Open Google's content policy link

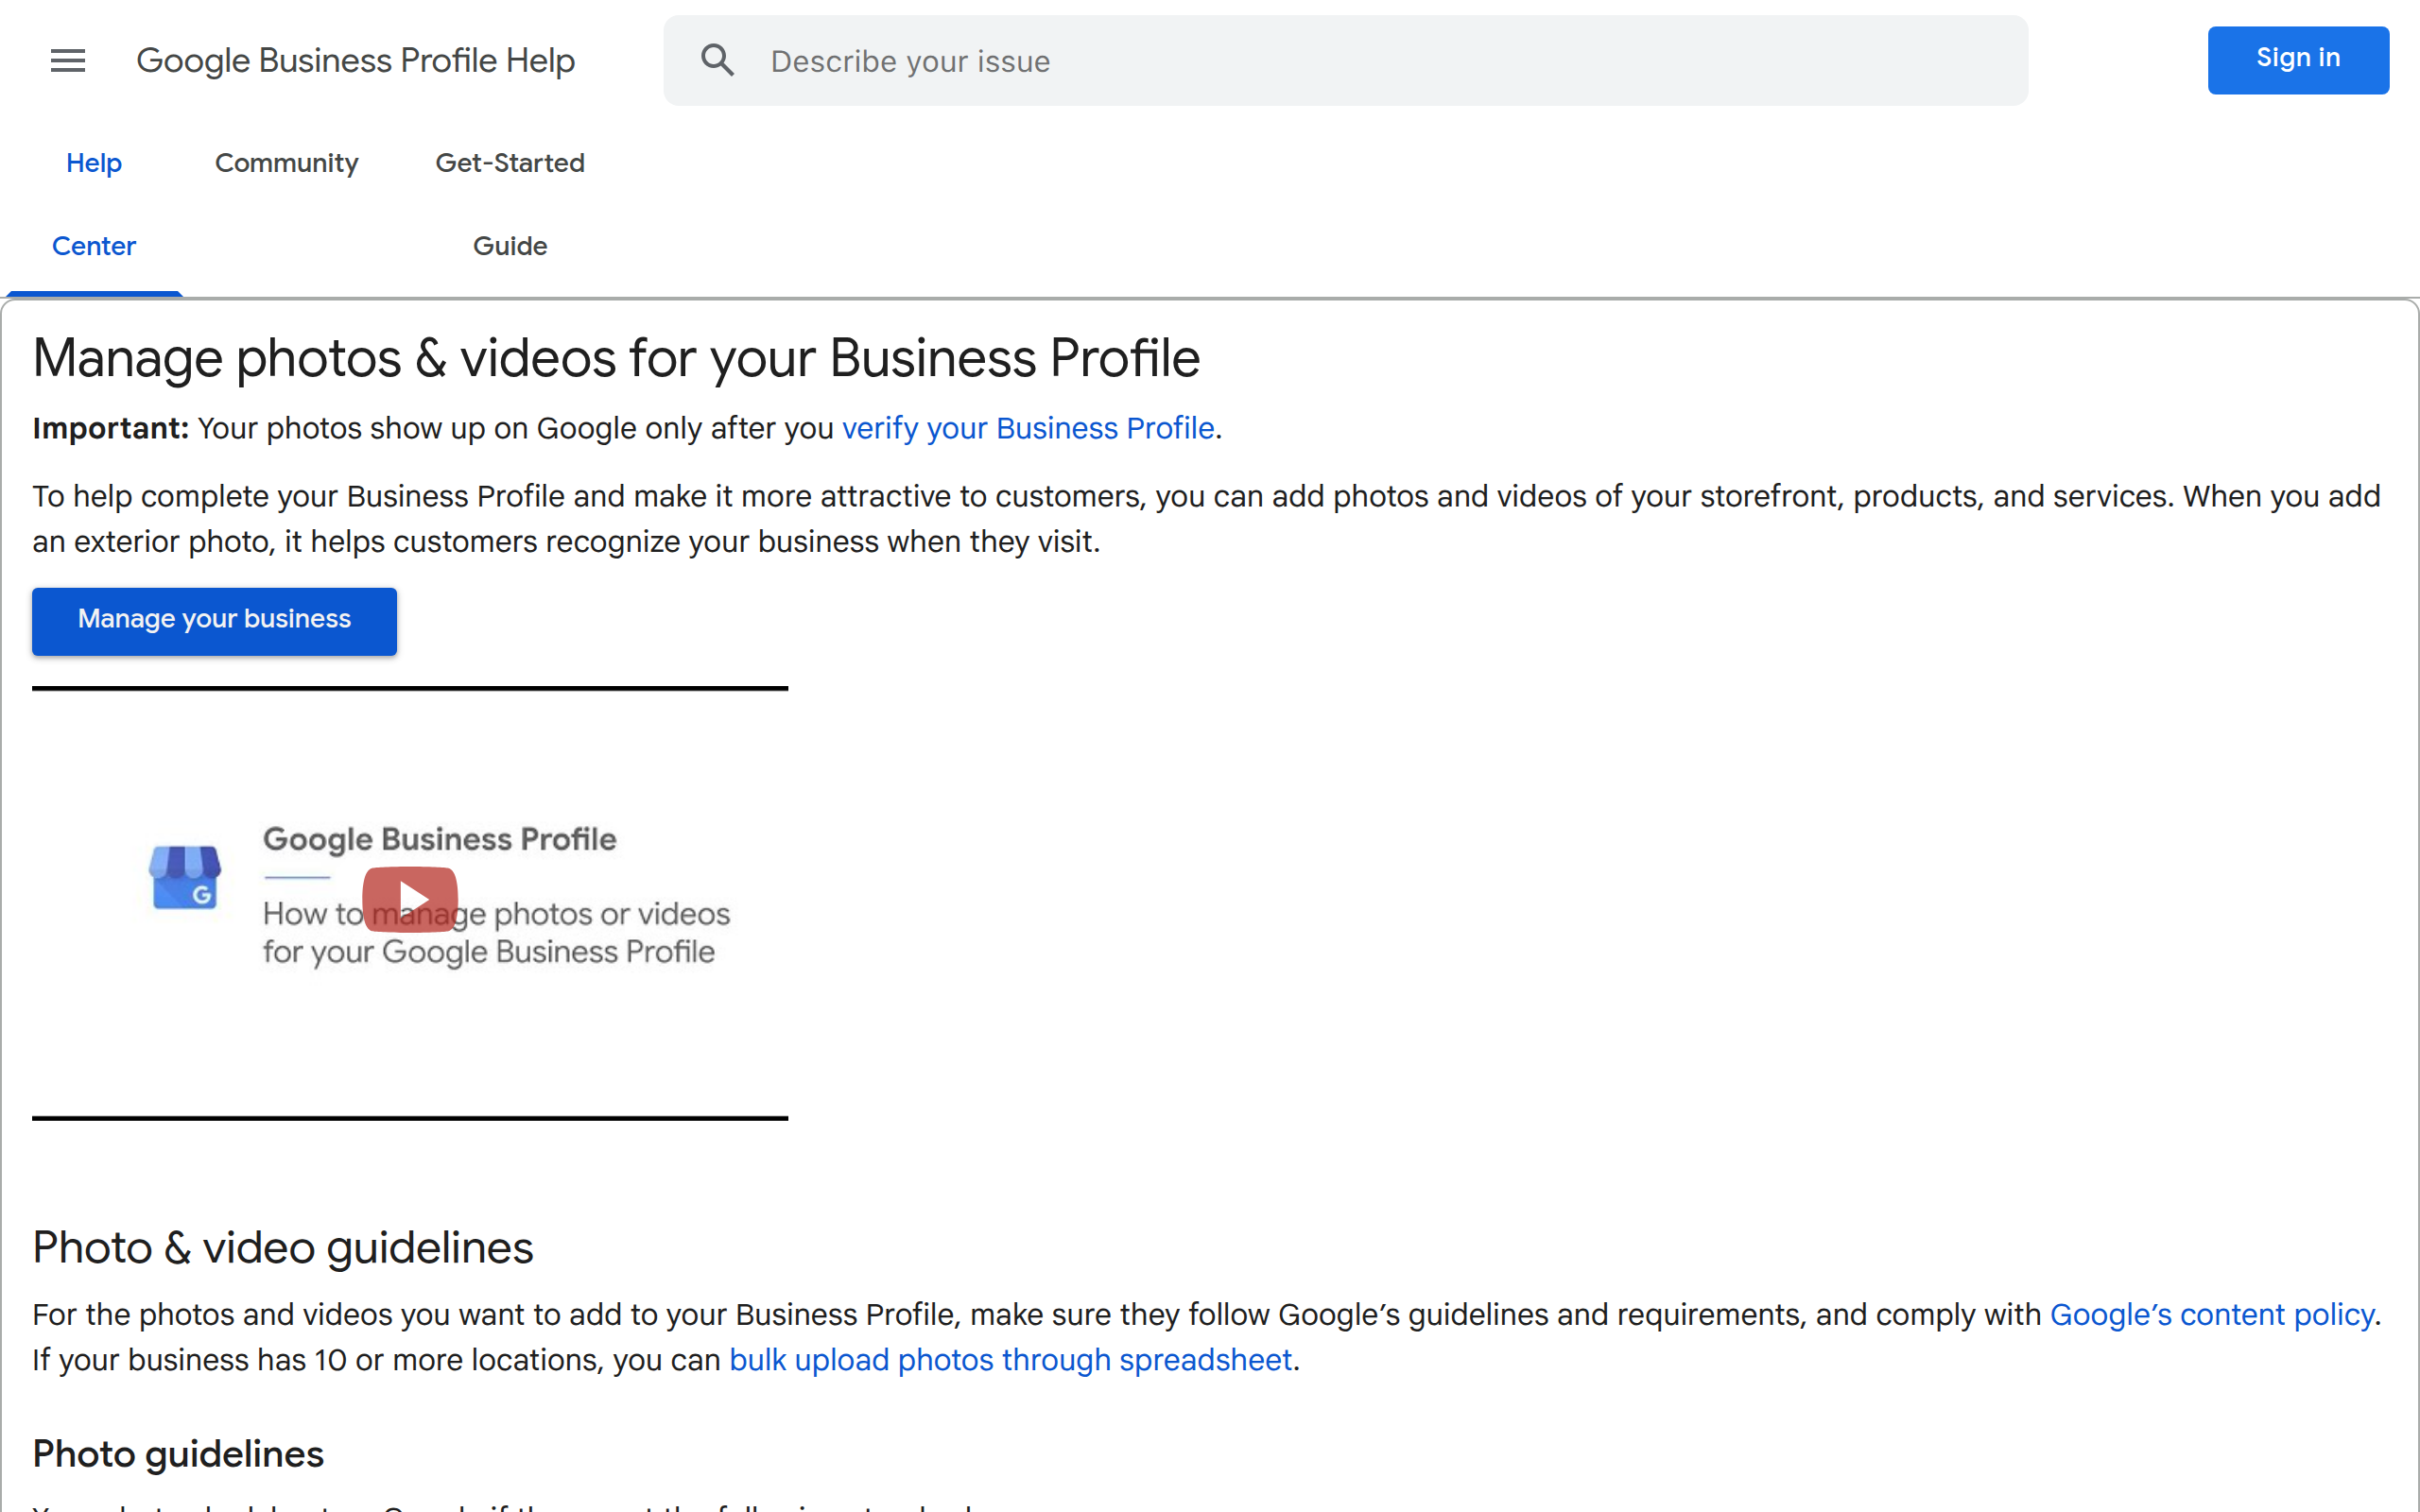point(2211,1314)
